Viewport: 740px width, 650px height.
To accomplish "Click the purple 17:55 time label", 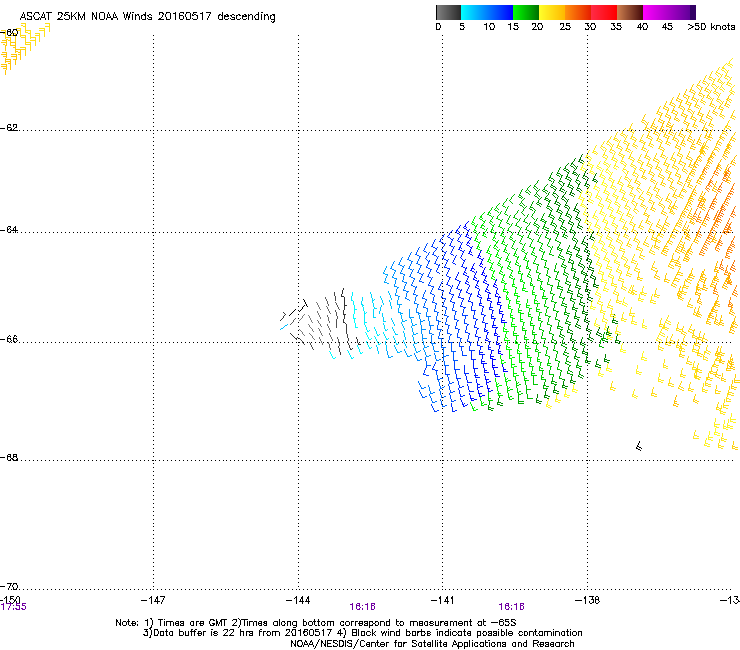I will 14,607.
